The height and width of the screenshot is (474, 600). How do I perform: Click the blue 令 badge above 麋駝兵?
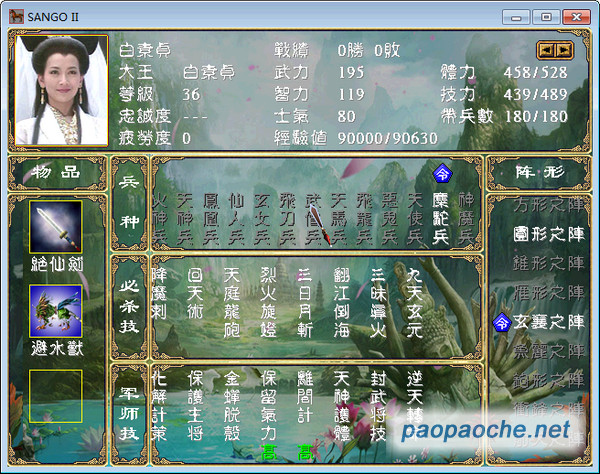click(x=442, y=173)
